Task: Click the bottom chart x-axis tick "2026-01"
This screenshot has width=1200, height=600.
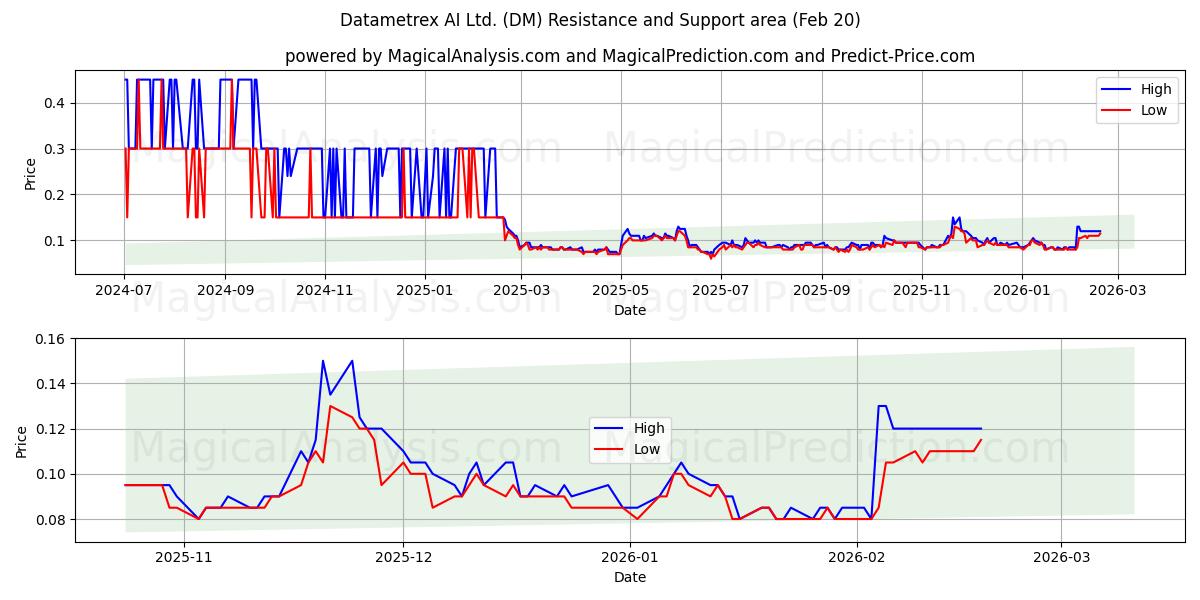Action: pos(630,557)
